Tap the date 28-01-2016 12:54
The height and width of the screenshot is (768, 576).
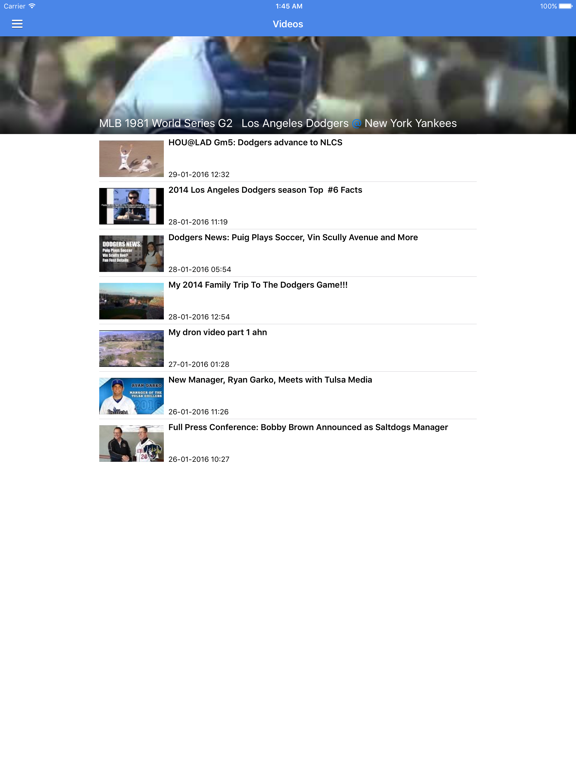[x=199, y=317]
